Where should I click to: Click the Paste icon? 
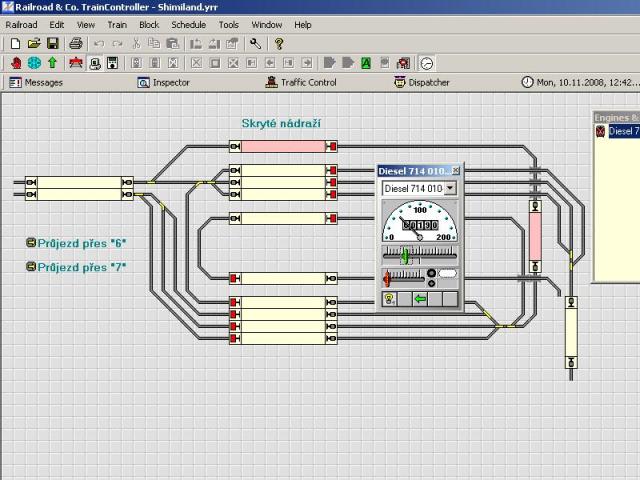click(173, 43)
